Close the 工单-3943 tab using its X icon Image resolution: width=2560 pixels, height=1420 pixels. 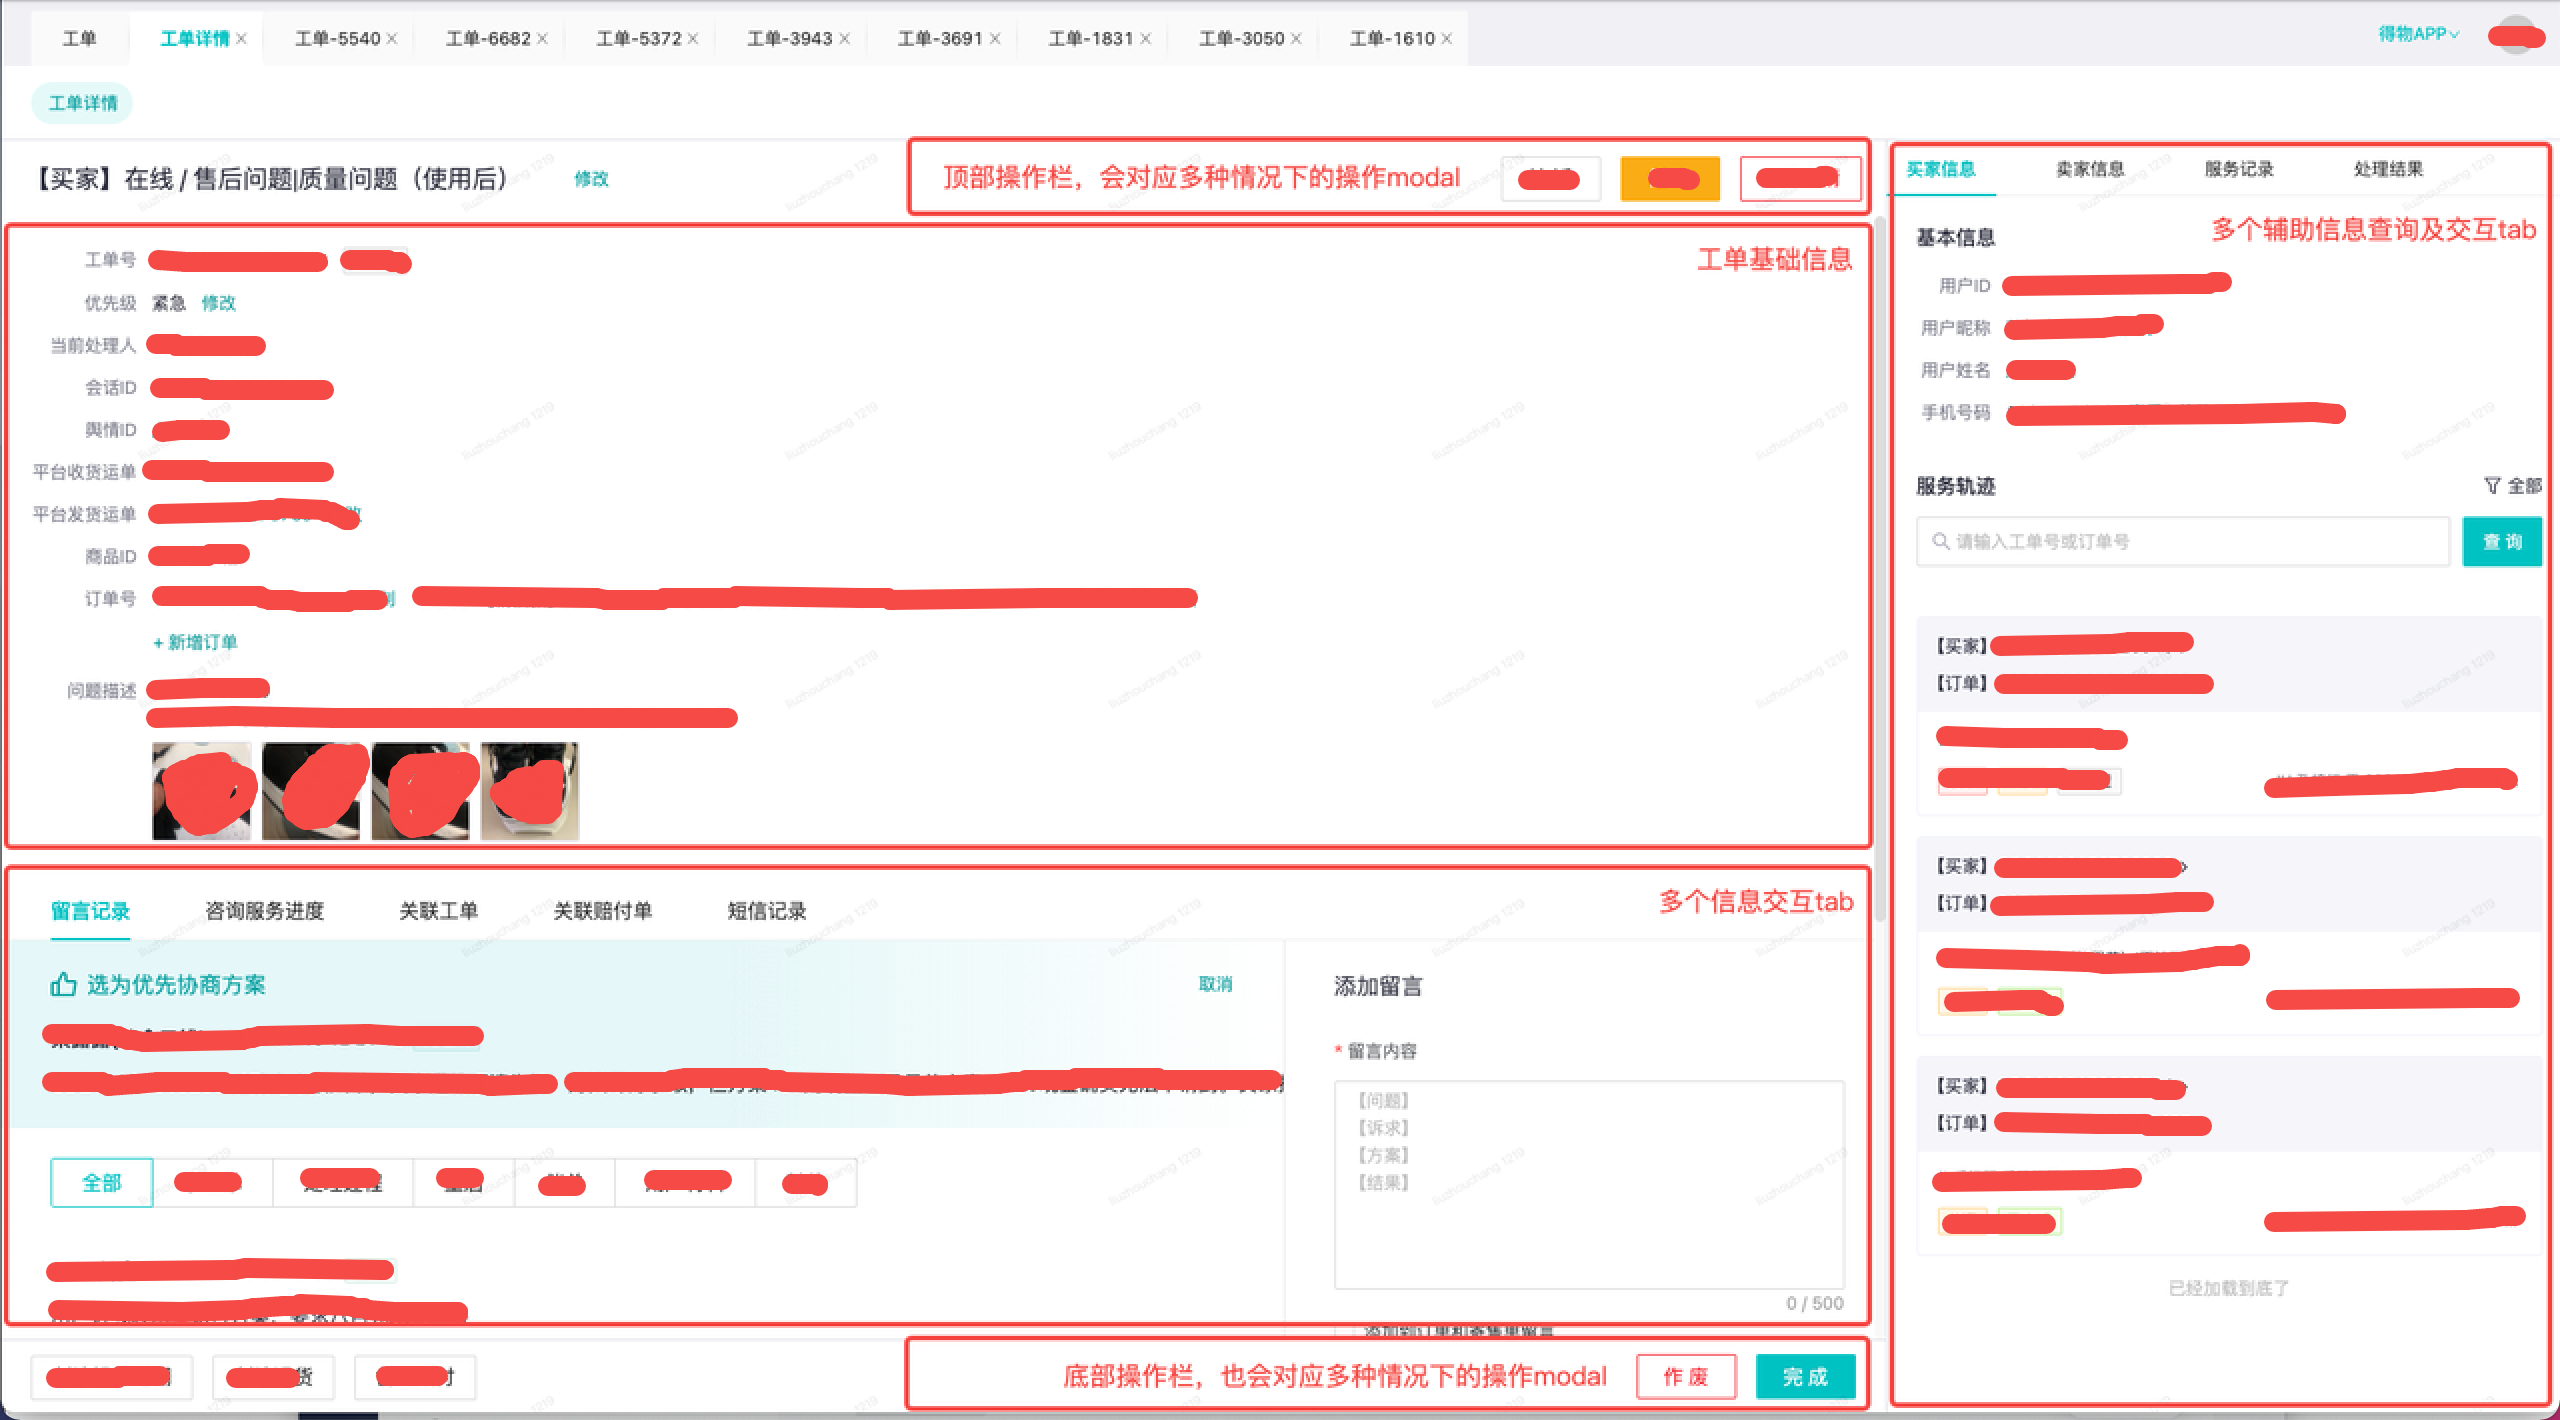(x=845, y=39)
